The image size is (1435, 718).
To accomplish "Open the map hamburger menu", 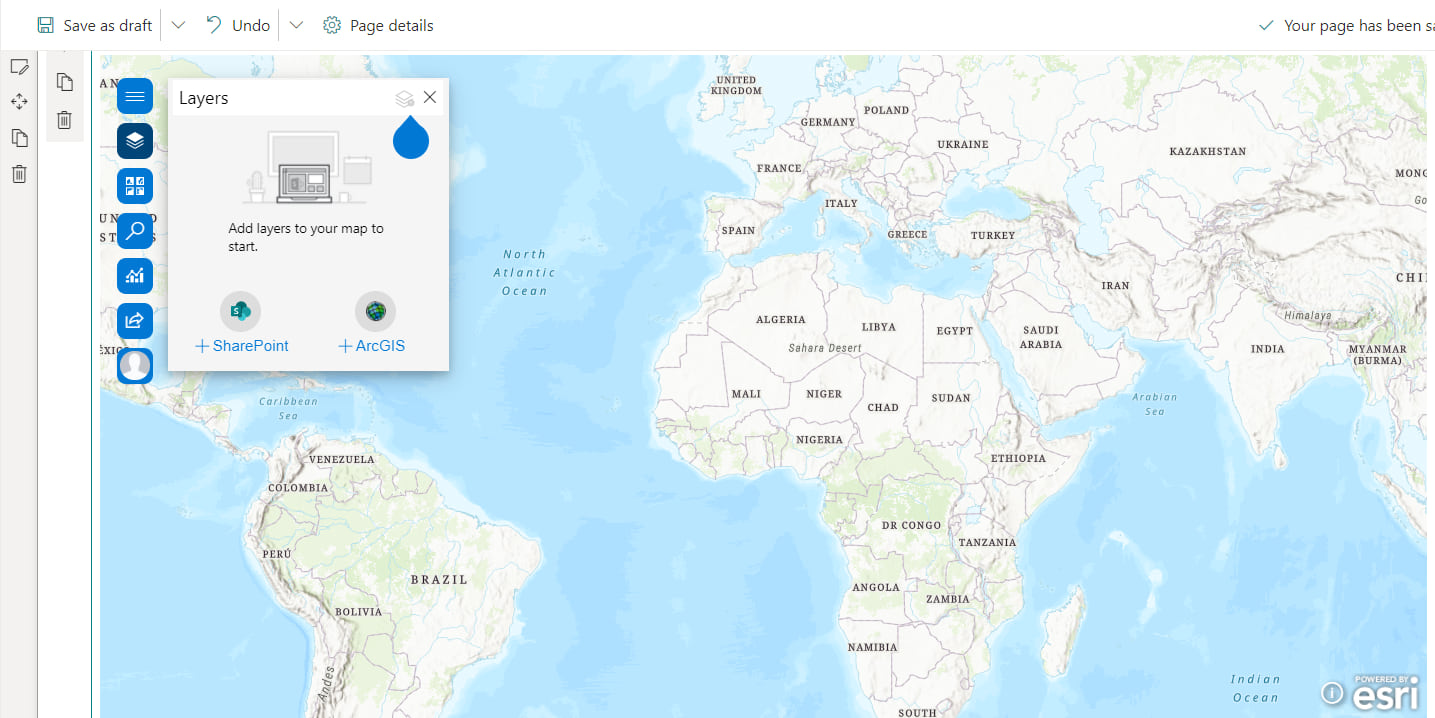I will [135, 96].
